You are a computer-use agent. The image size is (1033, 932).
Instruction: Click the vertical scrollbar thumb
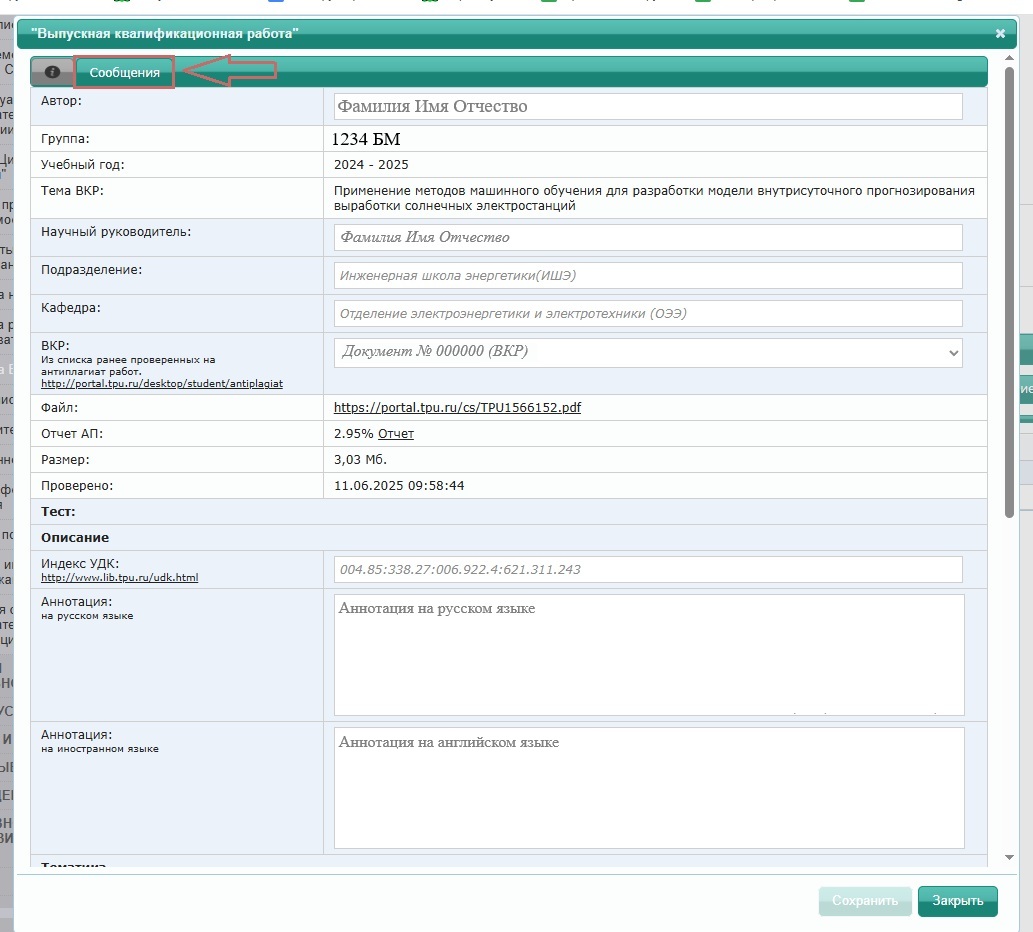pyautogui.click(x=1009, y=292)
